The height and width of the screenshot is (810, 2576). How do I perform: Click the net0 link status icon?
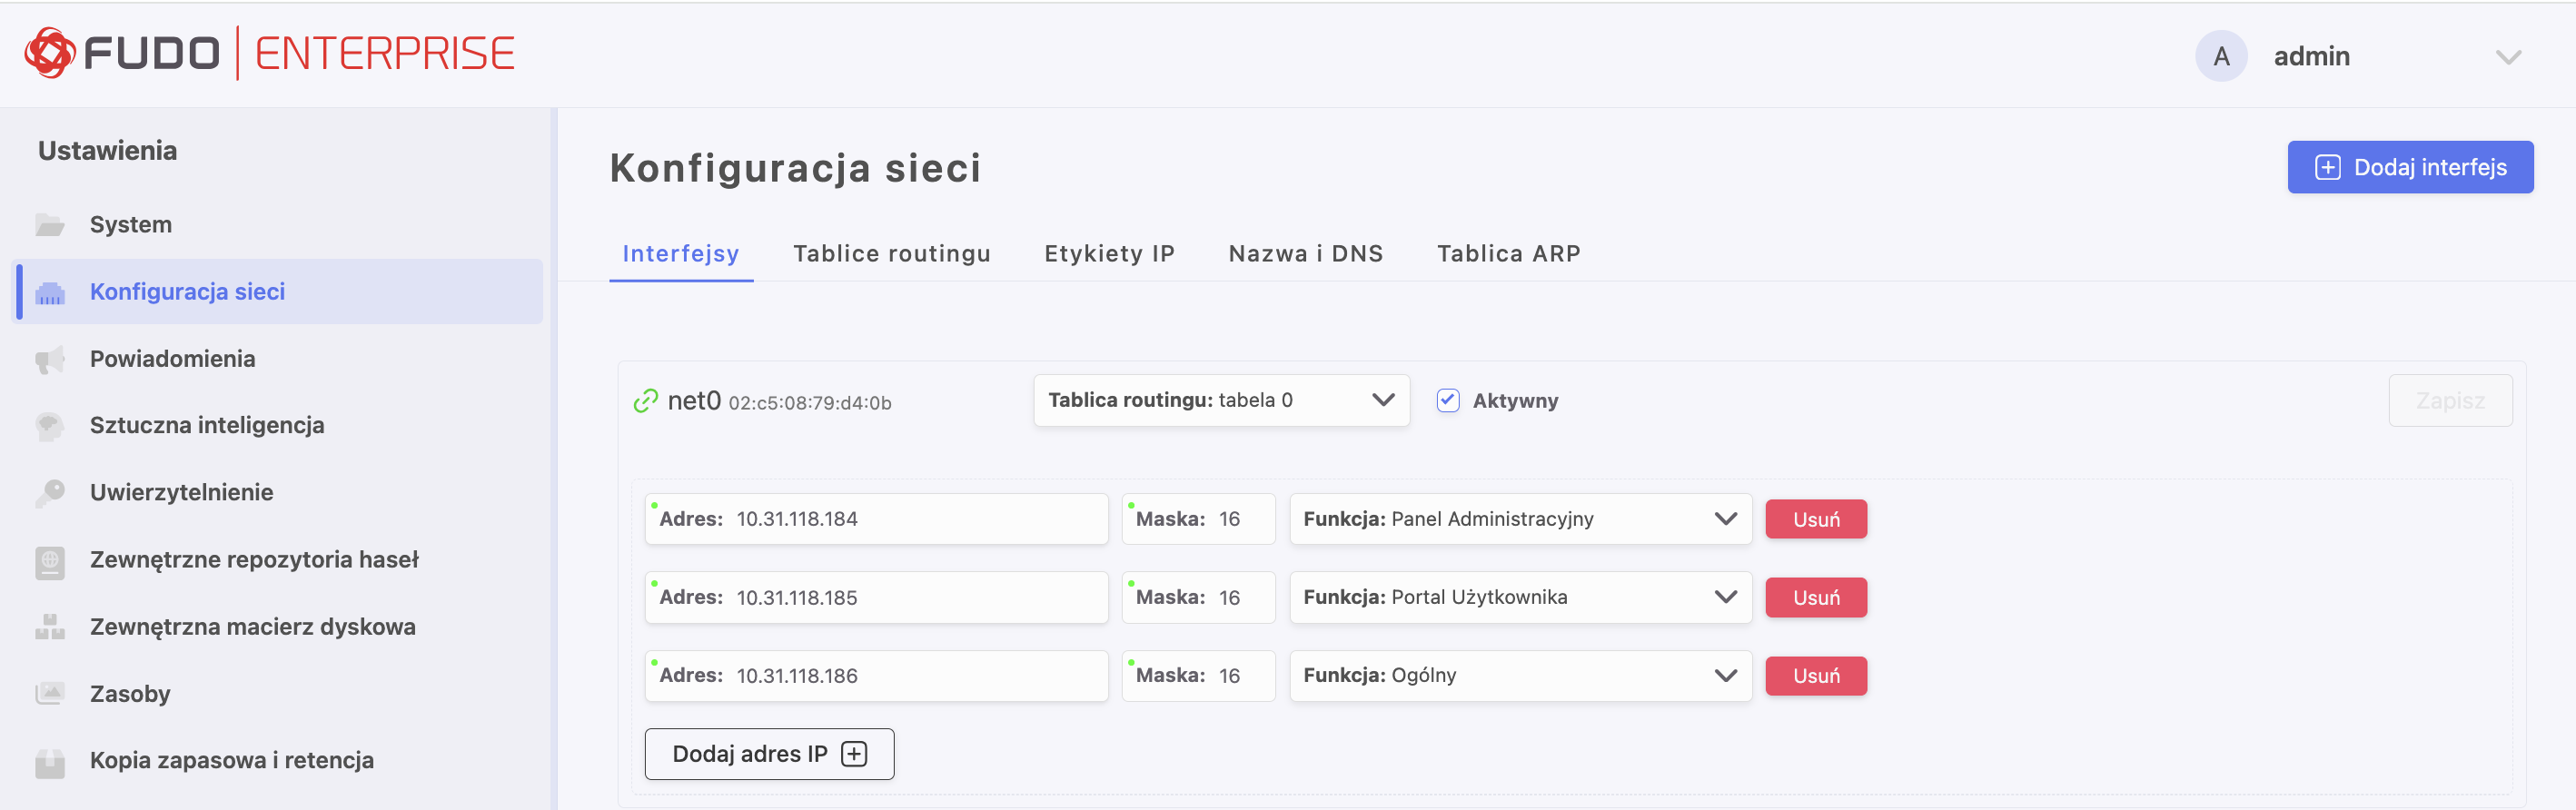coord(646,401)
